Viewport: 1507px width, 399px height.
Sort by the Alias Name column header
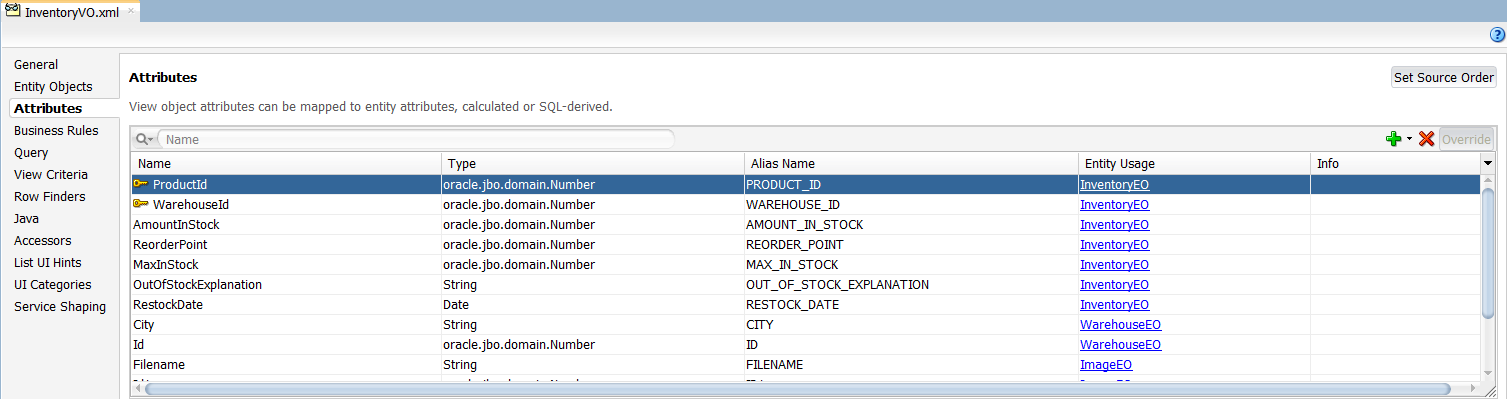910,163
